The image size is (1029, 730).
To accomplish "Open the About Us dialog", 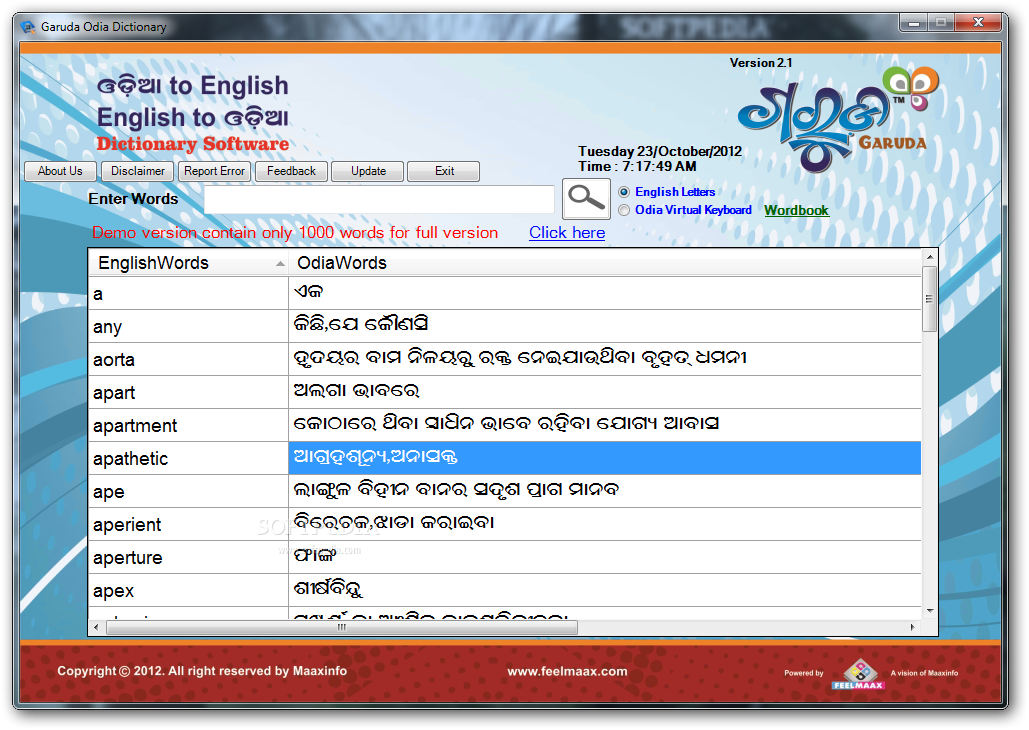I will [60, 171].
